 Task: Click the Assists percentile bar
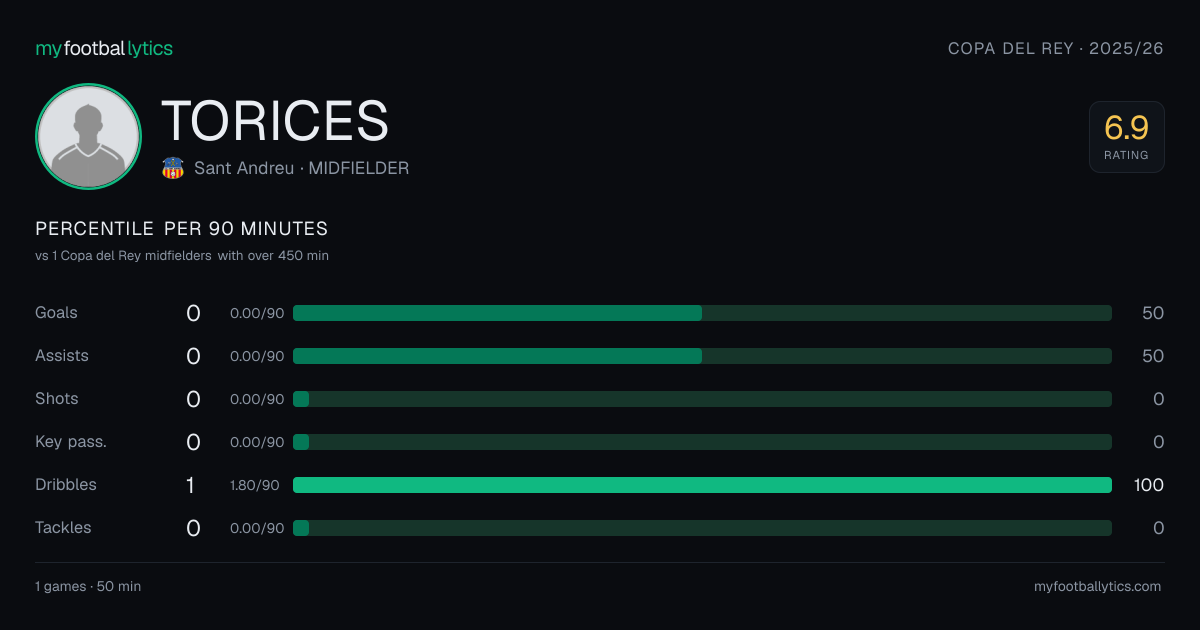(x=702, y=356)
